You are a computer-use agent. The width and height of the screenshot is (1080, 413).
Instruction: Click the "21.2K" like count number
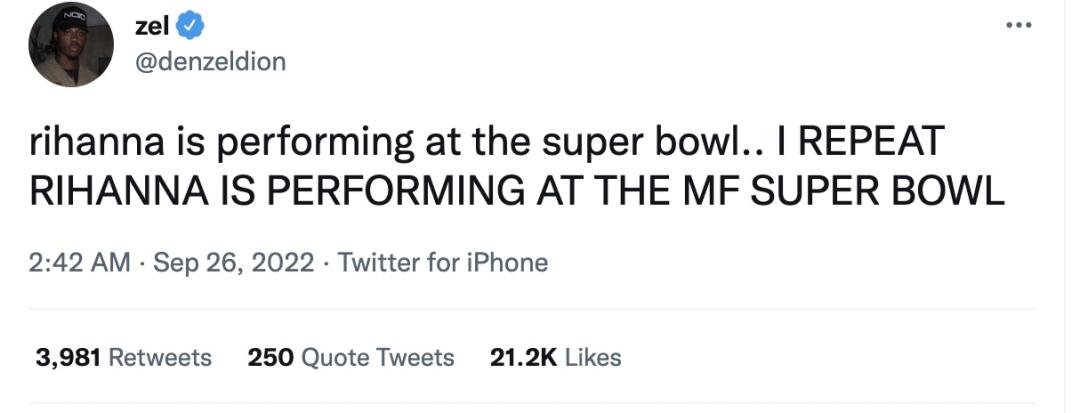523,357
